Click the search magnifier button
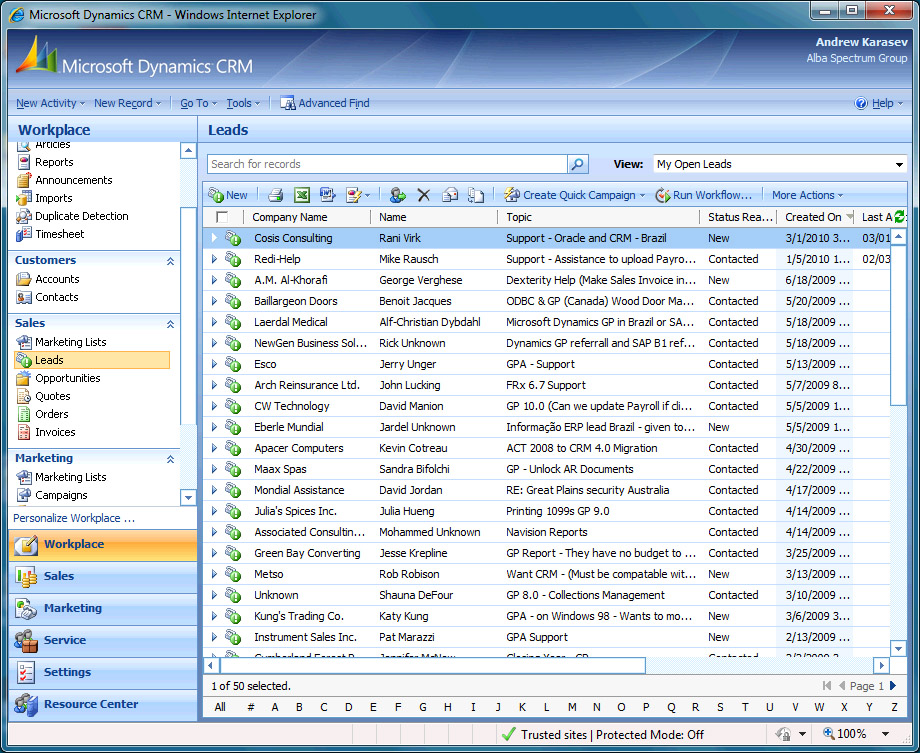 click(x=577, y=164)
